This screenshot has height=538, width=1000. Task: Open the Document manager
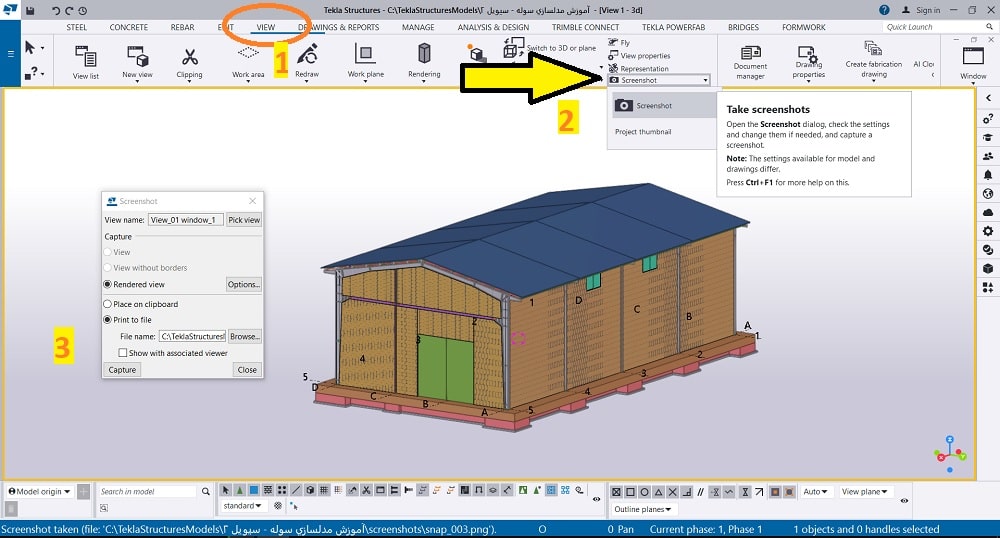tap(750, 54)
